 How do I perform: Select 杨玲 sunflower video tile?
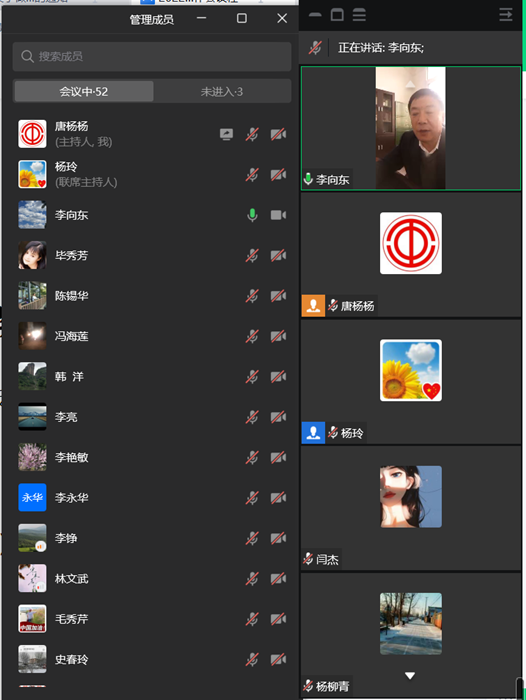(x=411, y=370)
